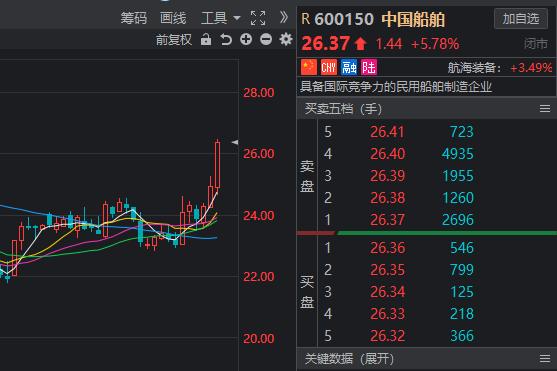
Task: Open the 工具 dropdown menu
Action: point(221,18)
